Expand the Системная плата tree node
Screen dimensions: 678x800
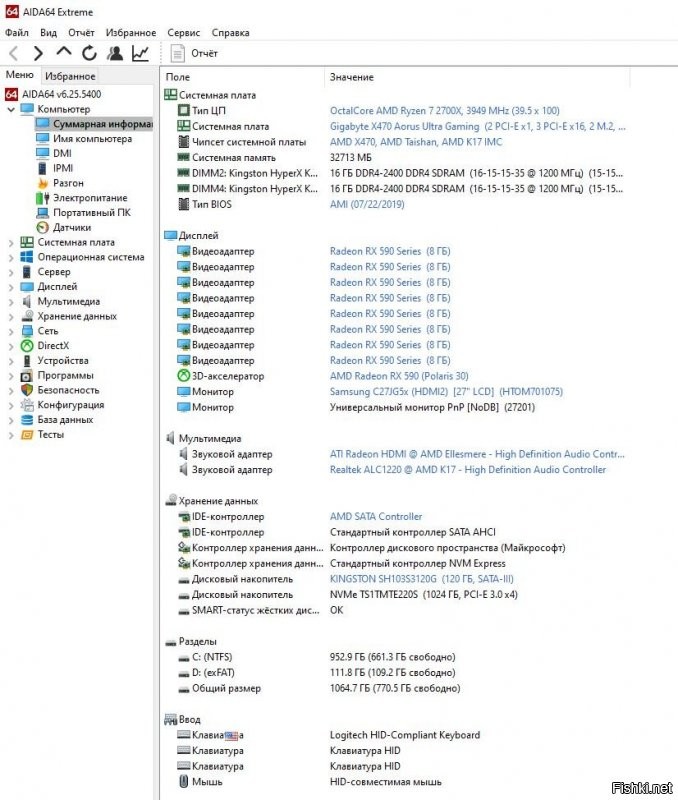tap(11, 243)
